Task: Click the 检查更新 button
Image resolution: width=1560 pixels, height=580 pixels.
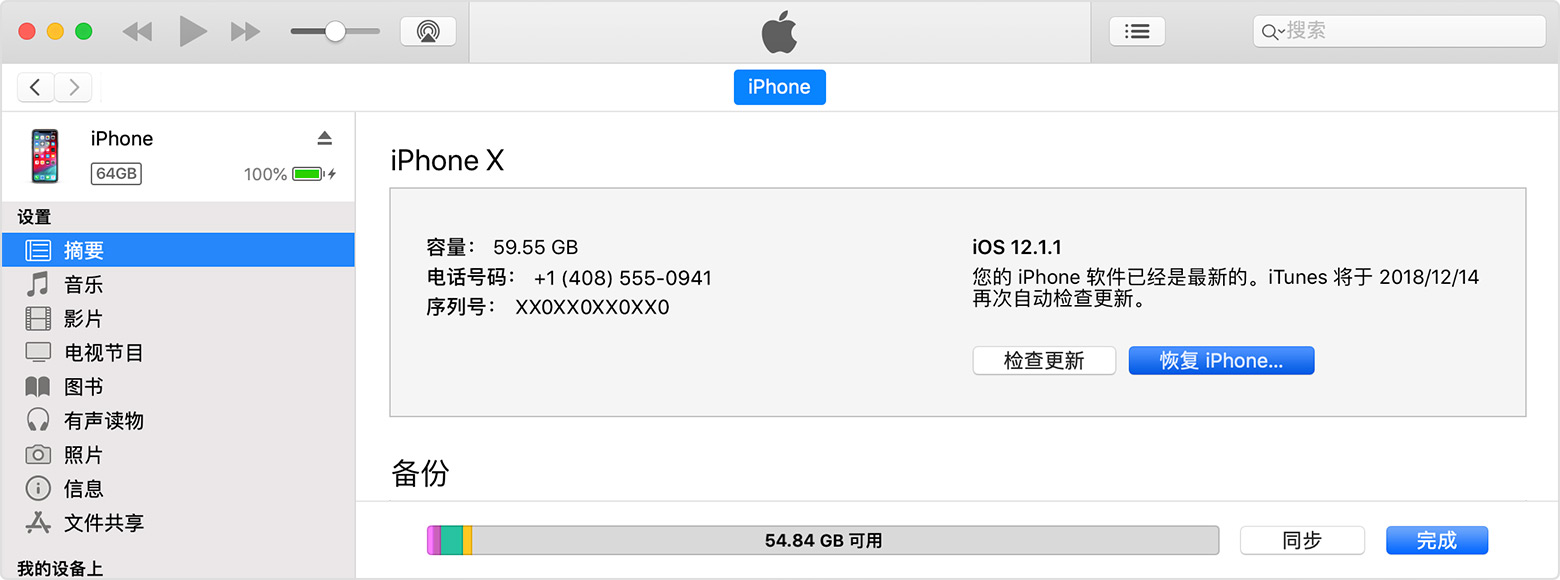Action: 1044,361
